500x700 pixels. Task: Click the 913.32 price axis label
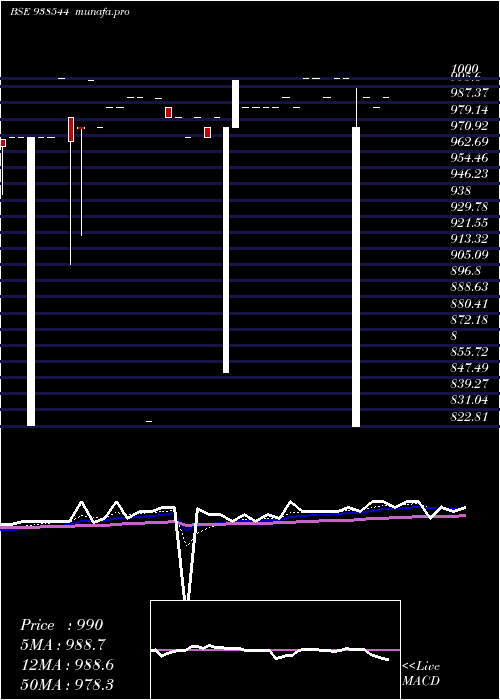click(469, 238)
